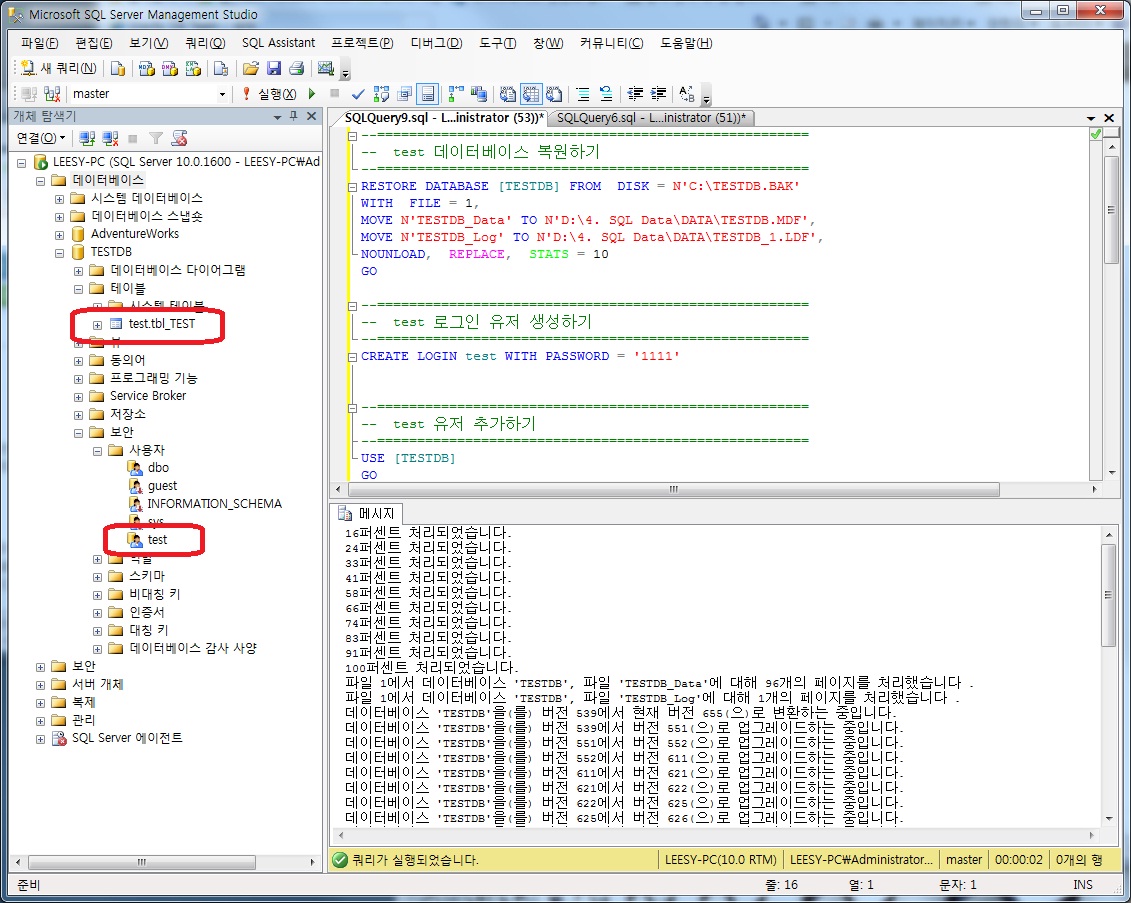
Task: Click the last Object Explorer toolbar icon
Action: [x=179, y=138]
